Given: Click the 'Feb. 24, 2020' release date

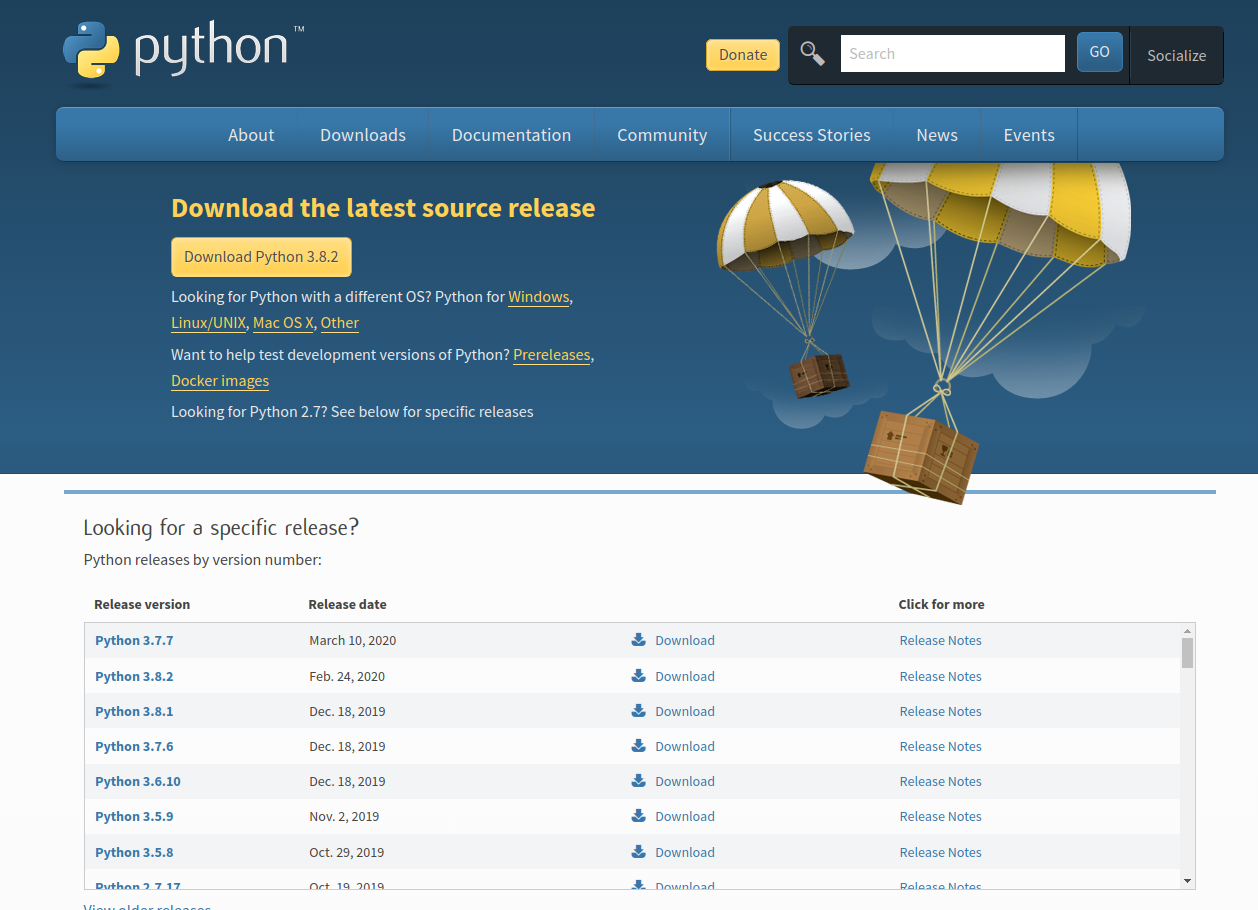Looking at the screenshot, I should point(347,676).
